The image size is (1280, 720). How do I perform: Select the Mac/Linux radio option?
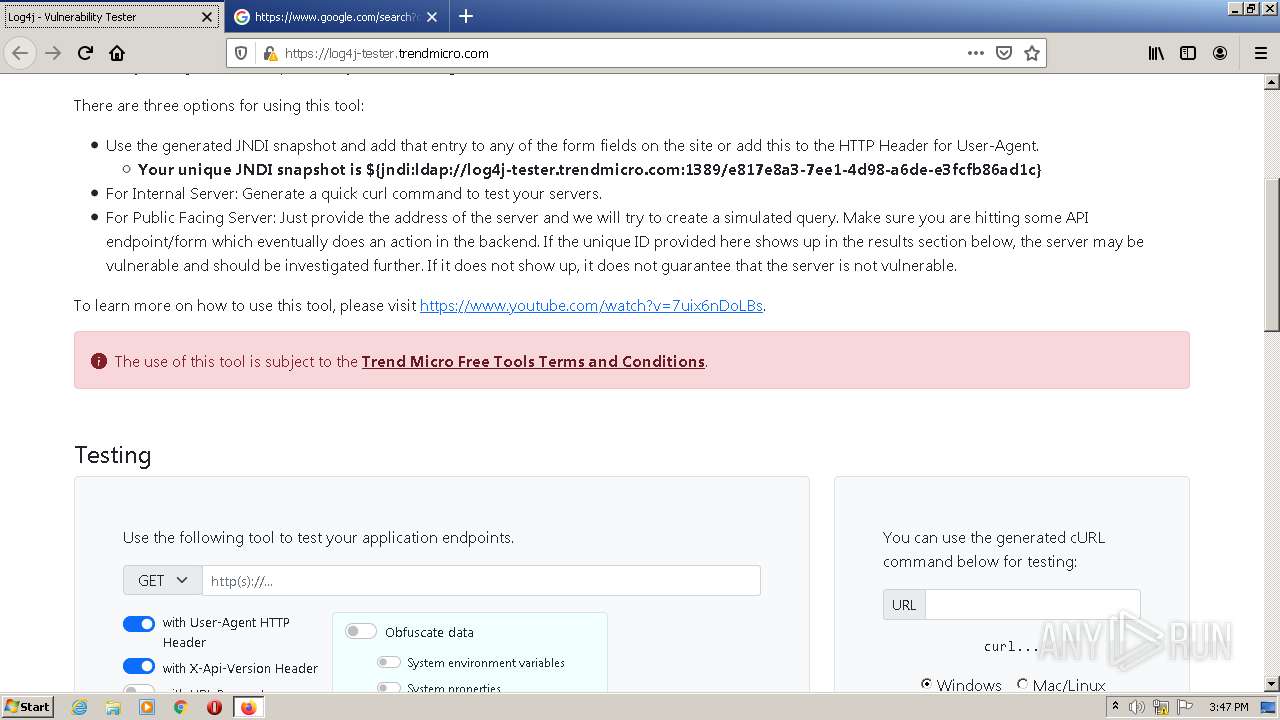point(1022,685)
